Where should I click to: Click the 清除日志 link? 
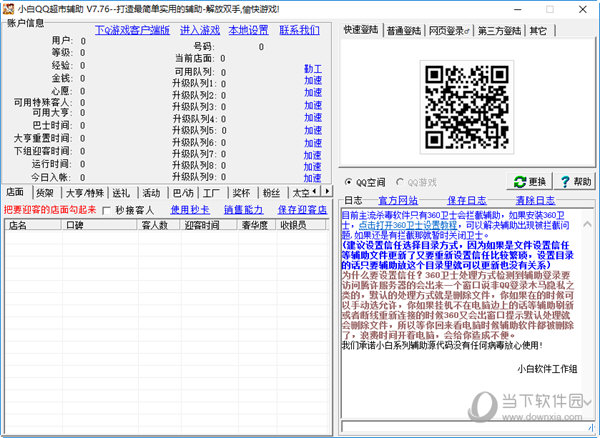(x=535, y=200)
